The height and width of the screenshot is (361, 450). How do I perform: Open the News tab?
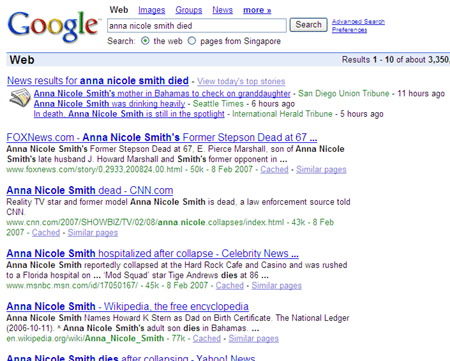[x=223, y=10]
